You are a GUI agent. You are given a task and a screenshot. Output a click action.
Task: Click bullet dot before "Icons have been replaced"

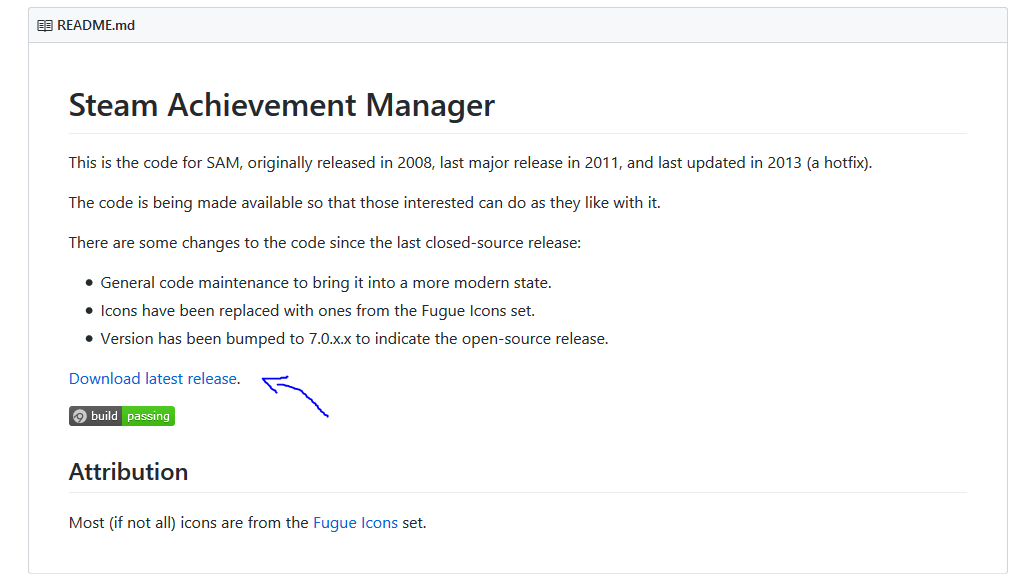(x=89, y=311)
